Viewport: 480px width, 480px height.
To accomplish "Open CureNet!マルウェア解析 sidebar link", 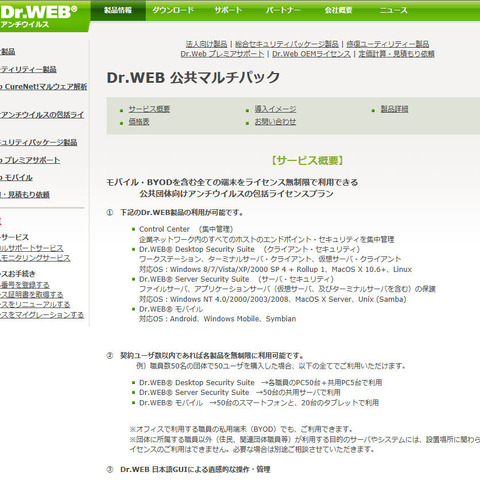I will (x=43, y=87).
